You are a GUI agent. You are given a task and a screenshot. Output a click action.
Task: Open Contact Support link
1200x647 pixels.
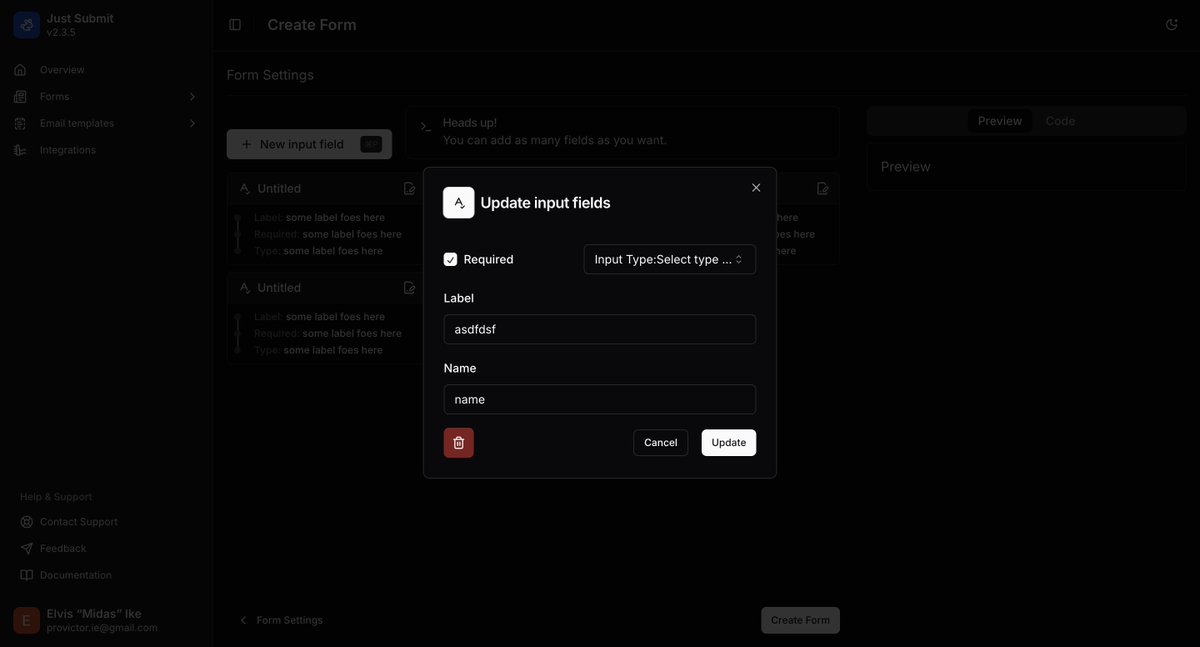79,522
